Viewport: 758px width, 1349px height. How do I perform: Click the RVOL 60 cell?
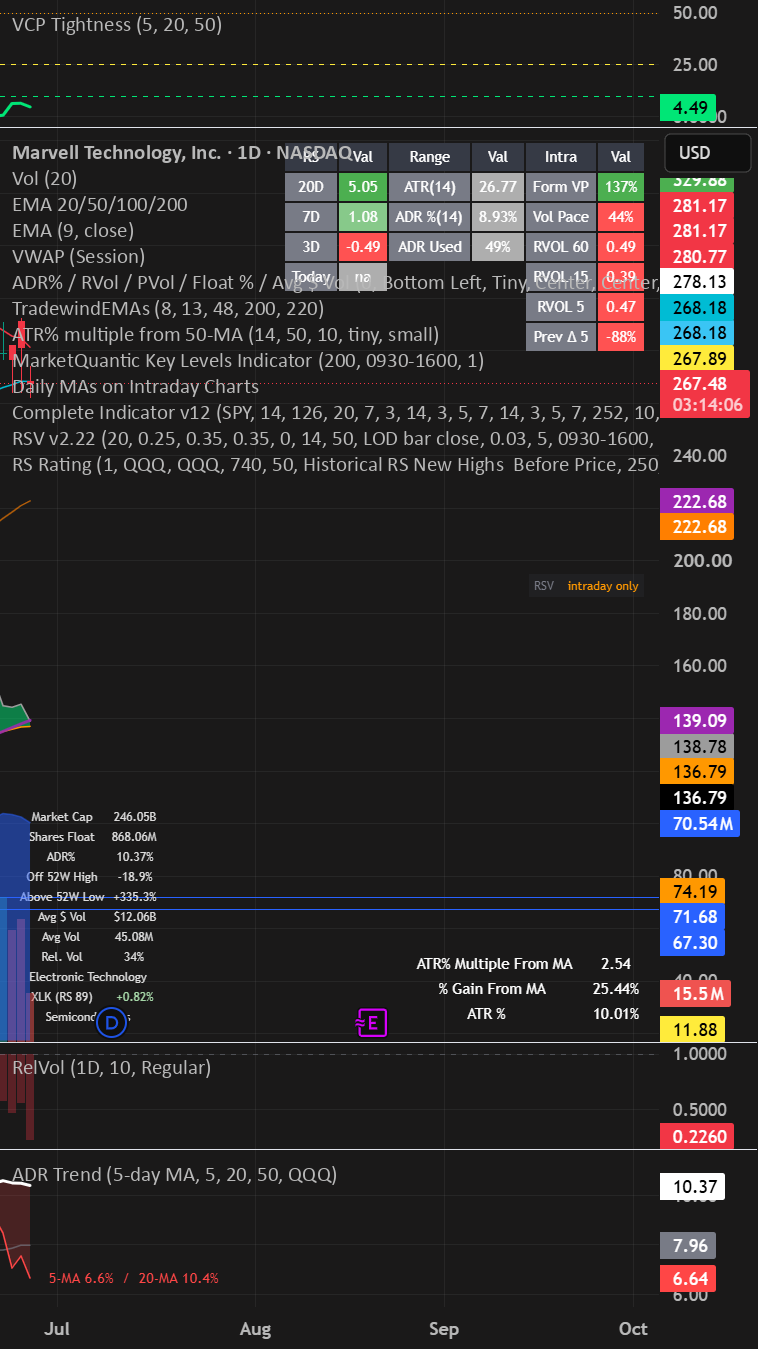pyautogui.click(x=561, y=246)
